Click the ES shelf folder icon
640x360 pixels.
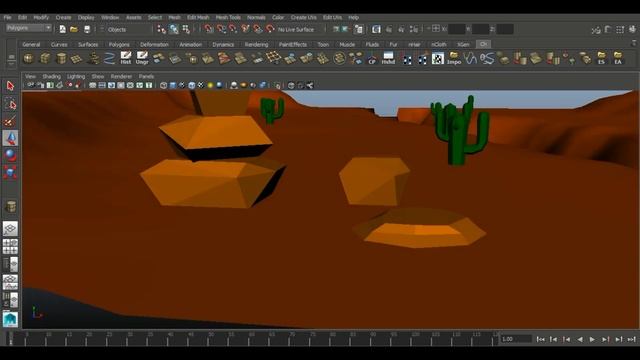[601, 58]
